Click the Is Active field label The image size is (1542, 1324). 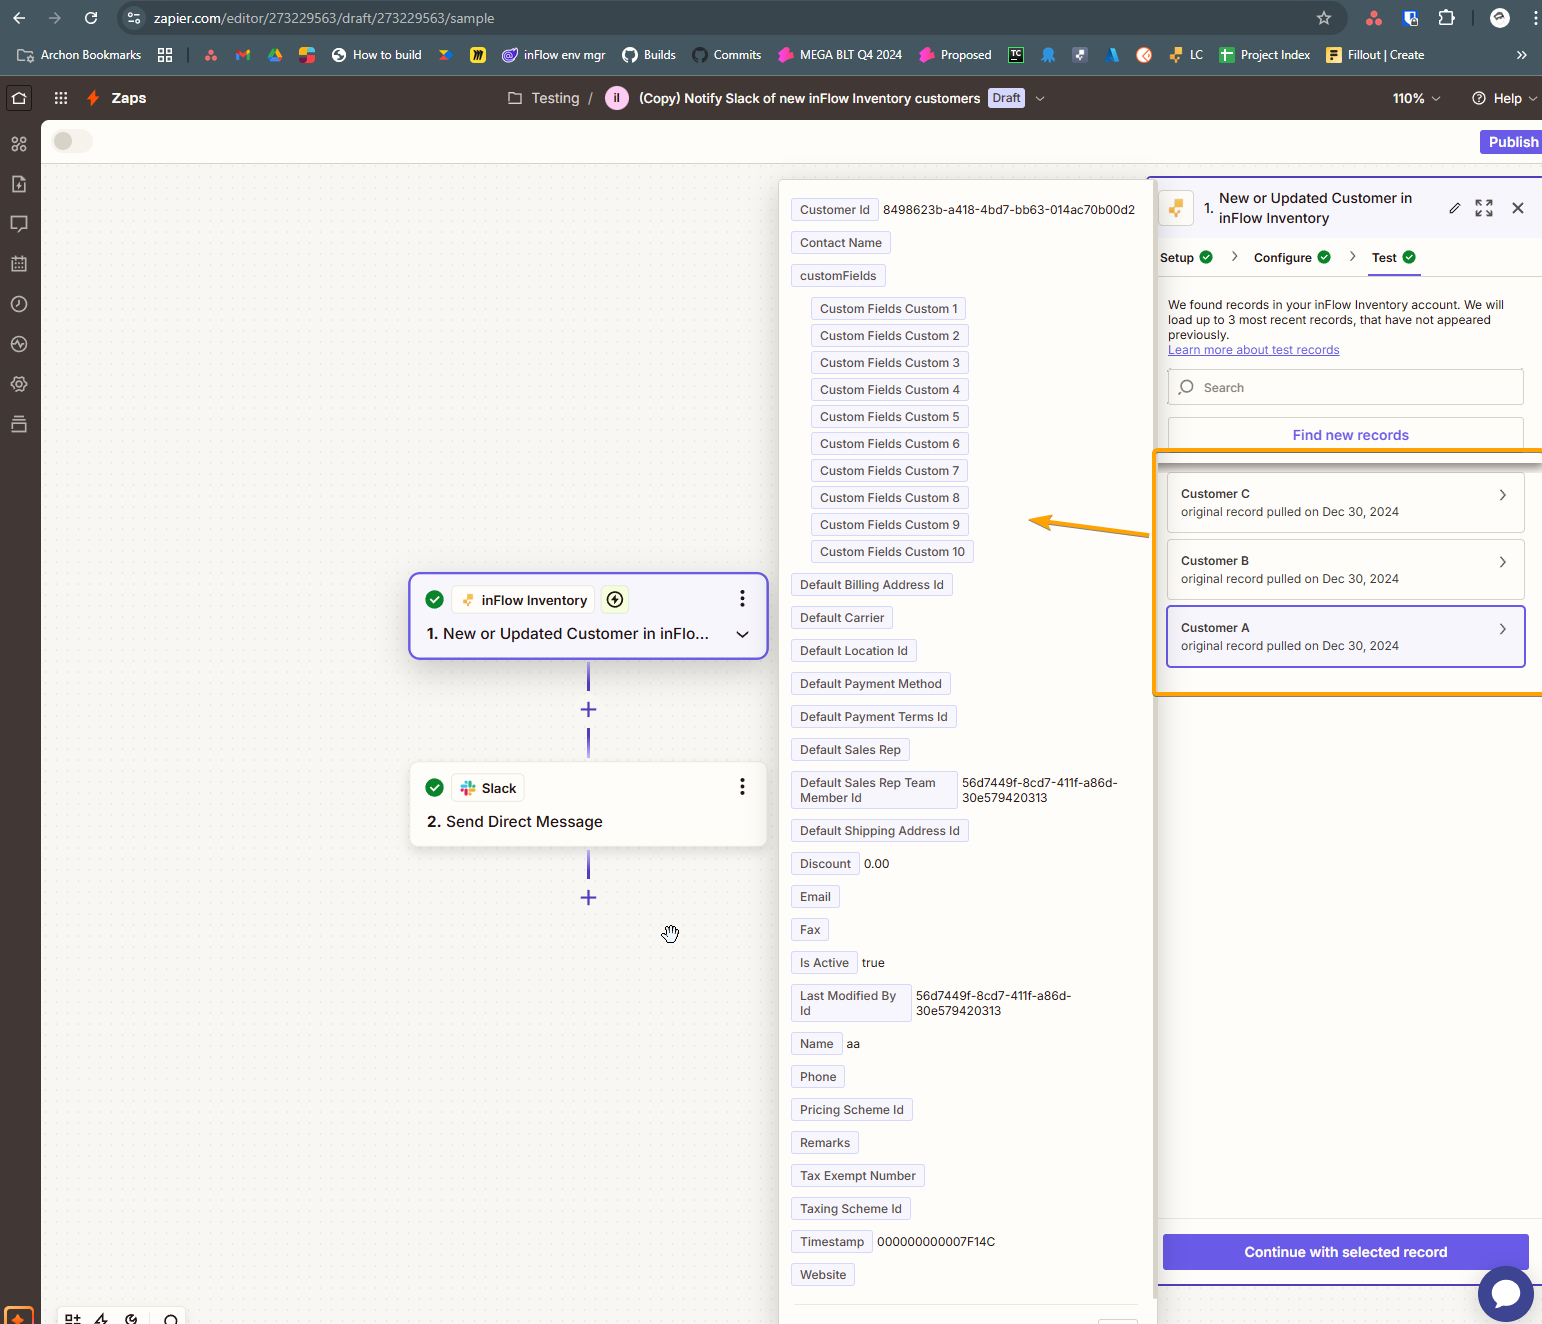click(x=824, y=963)
